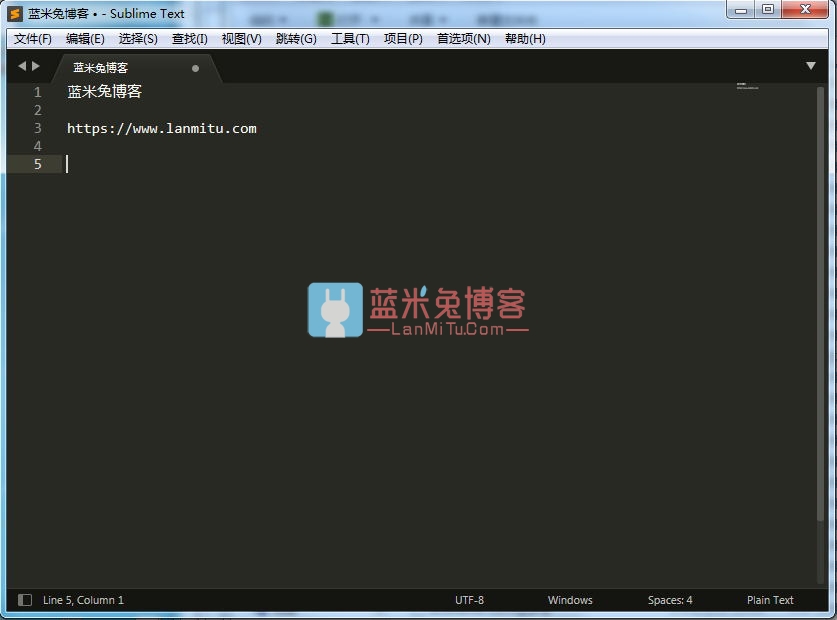The height and width of the screenshot is (620, 837).
Task: Toggle the sidebar panel switcher icon
Action: (25, 600)
